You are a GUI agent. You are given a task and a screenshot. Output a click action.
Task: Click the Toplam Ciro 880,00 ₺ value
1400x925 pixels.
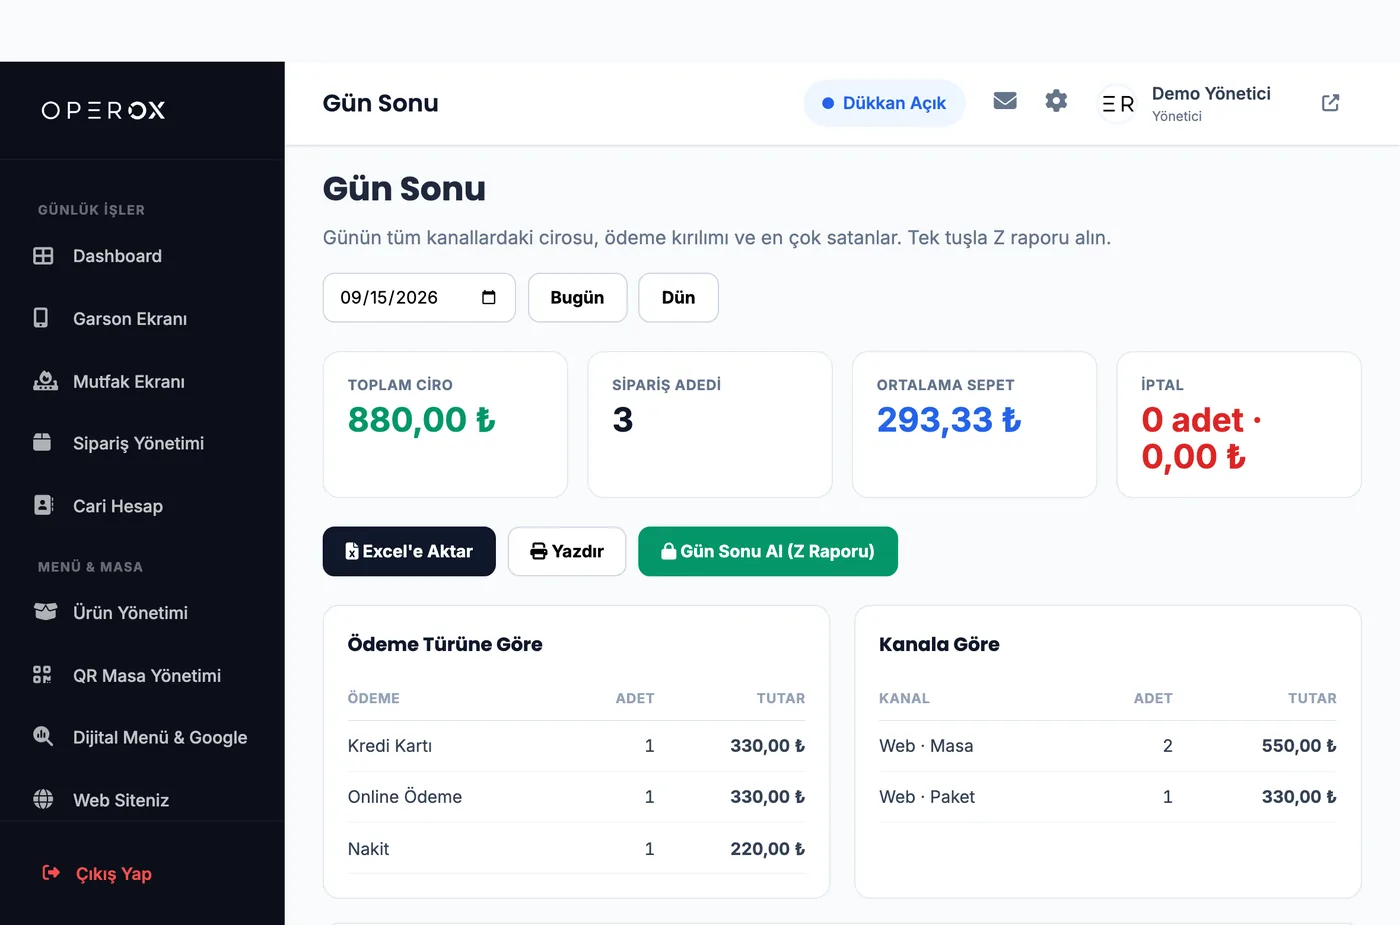[421, 420]
